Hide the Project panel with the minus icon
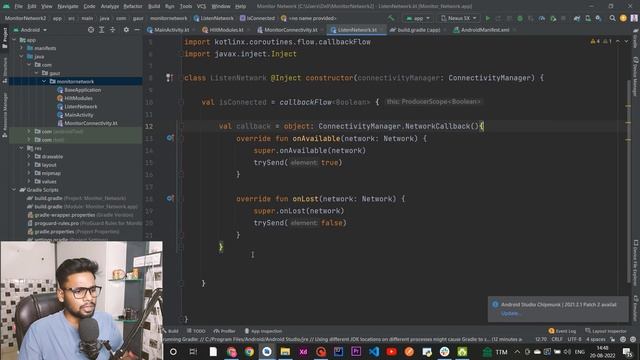Screen dimensions: 640x360 point(137,30)
